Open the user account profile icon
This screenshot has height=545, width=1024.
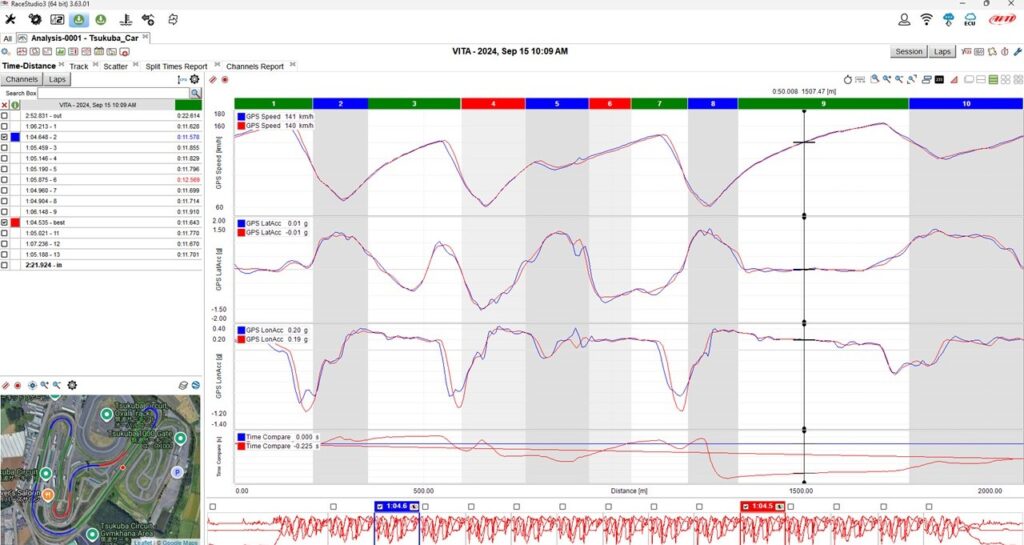click(x=904, y=19)
